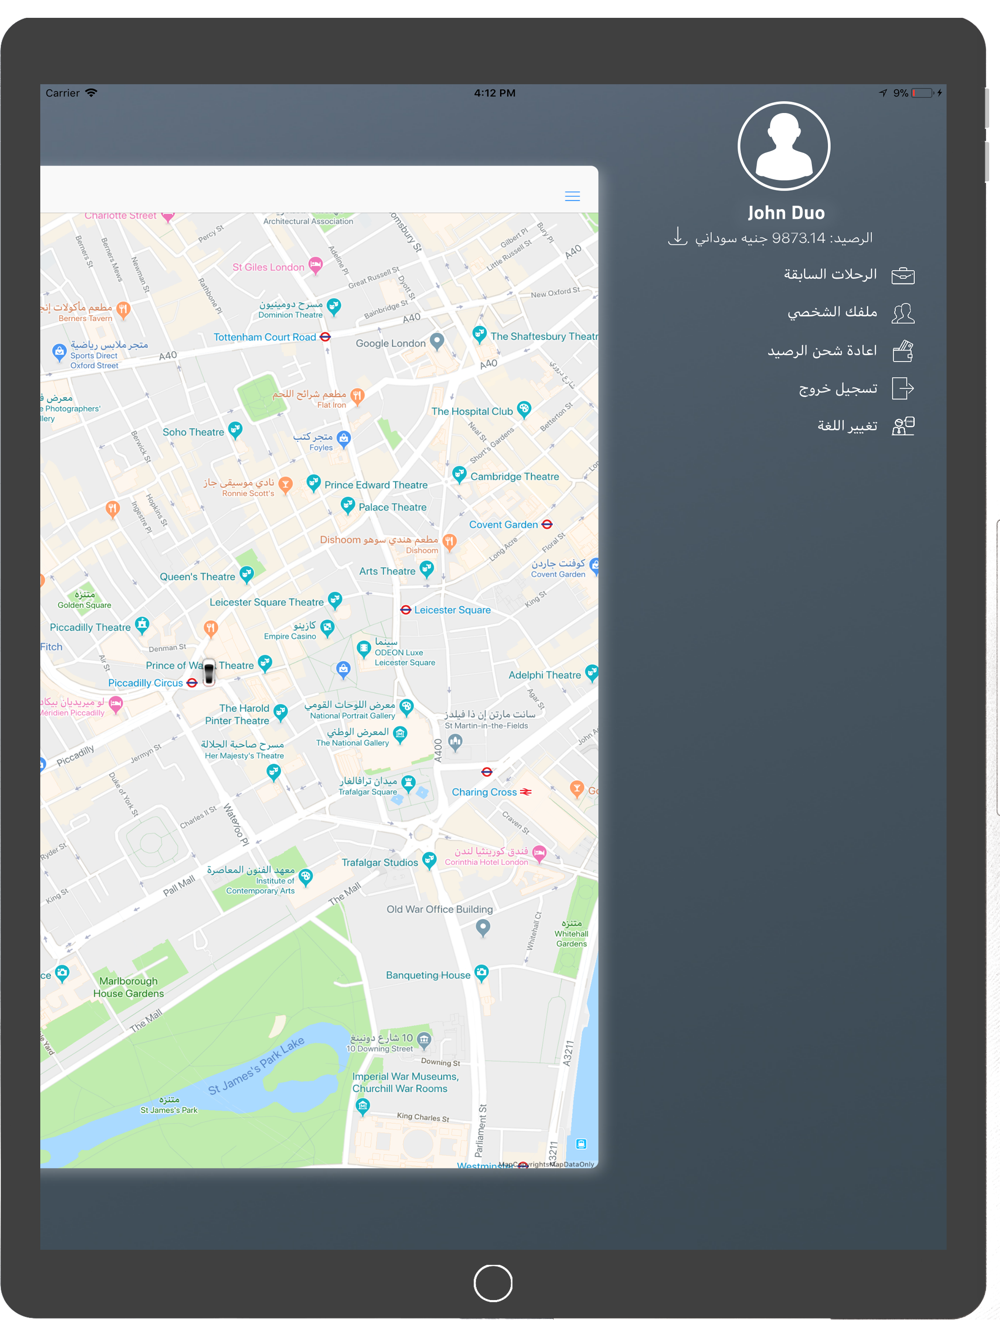This screenshot has height=1334, width=1000.
Task: Tap the Her Majesty's Theatre map pin
Action: 273,772
